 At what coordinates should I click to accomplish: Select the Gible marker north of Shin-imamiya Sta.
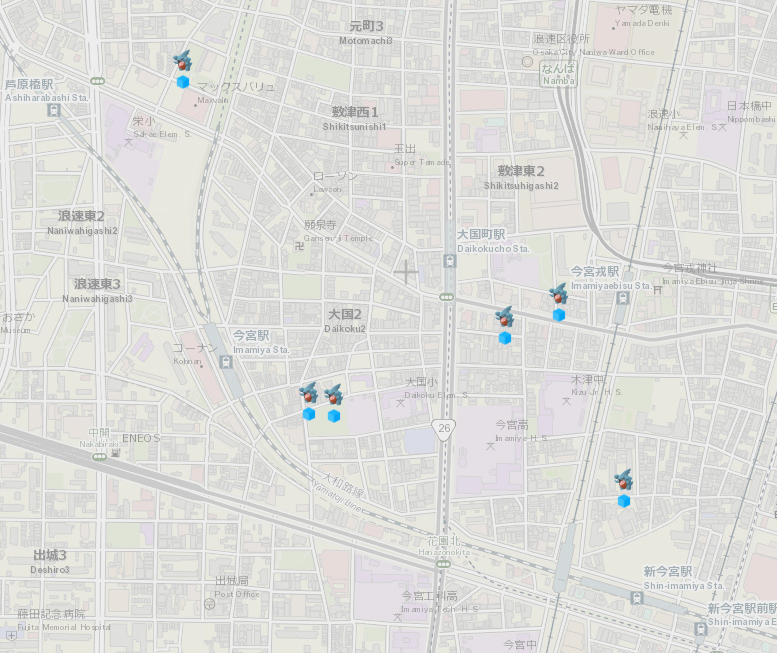coord(623,480)
